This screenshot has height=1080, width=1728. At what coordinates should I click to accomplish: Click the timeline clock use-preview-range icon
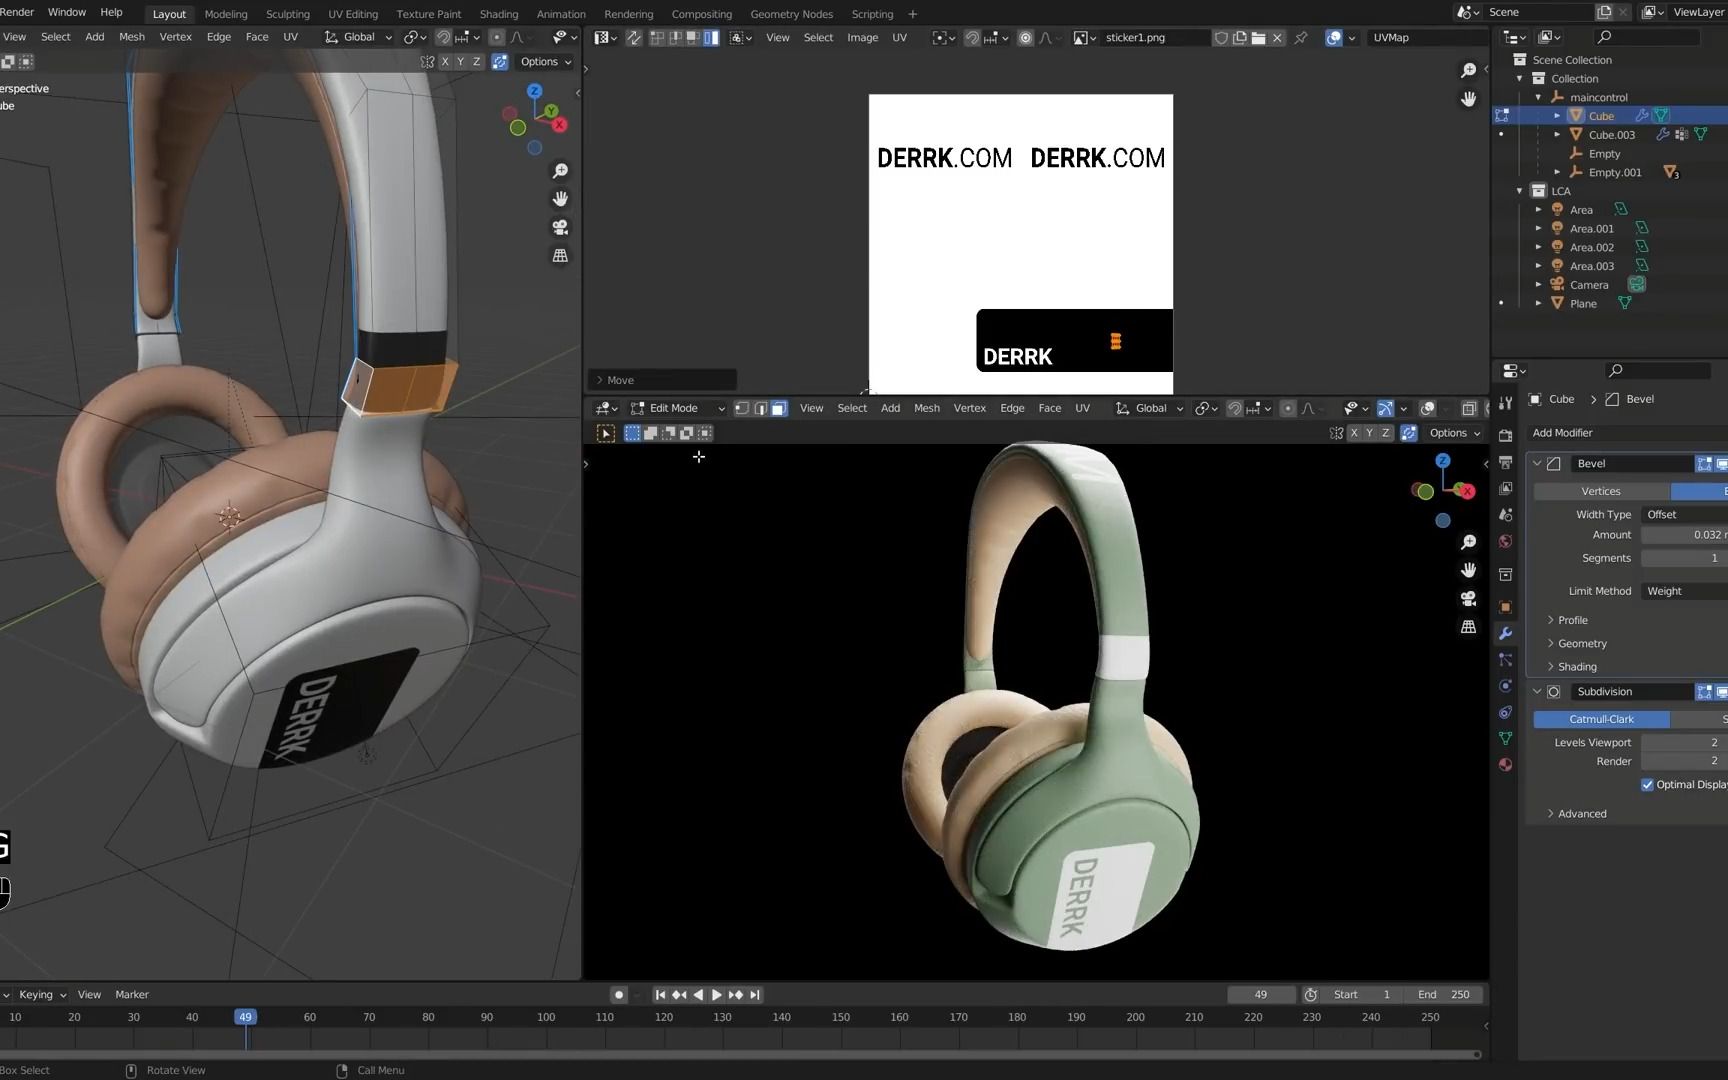1311,995
